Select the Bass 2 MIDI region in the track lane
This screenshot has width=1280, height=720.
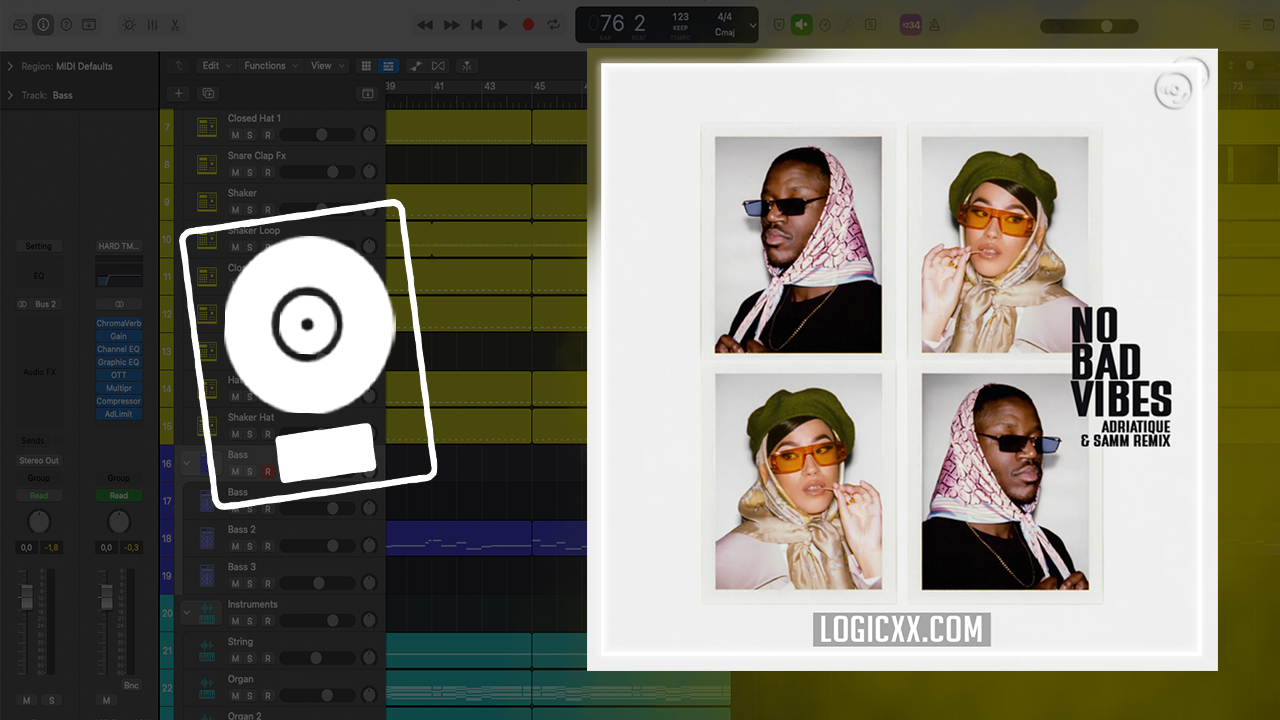coord(486,538)
